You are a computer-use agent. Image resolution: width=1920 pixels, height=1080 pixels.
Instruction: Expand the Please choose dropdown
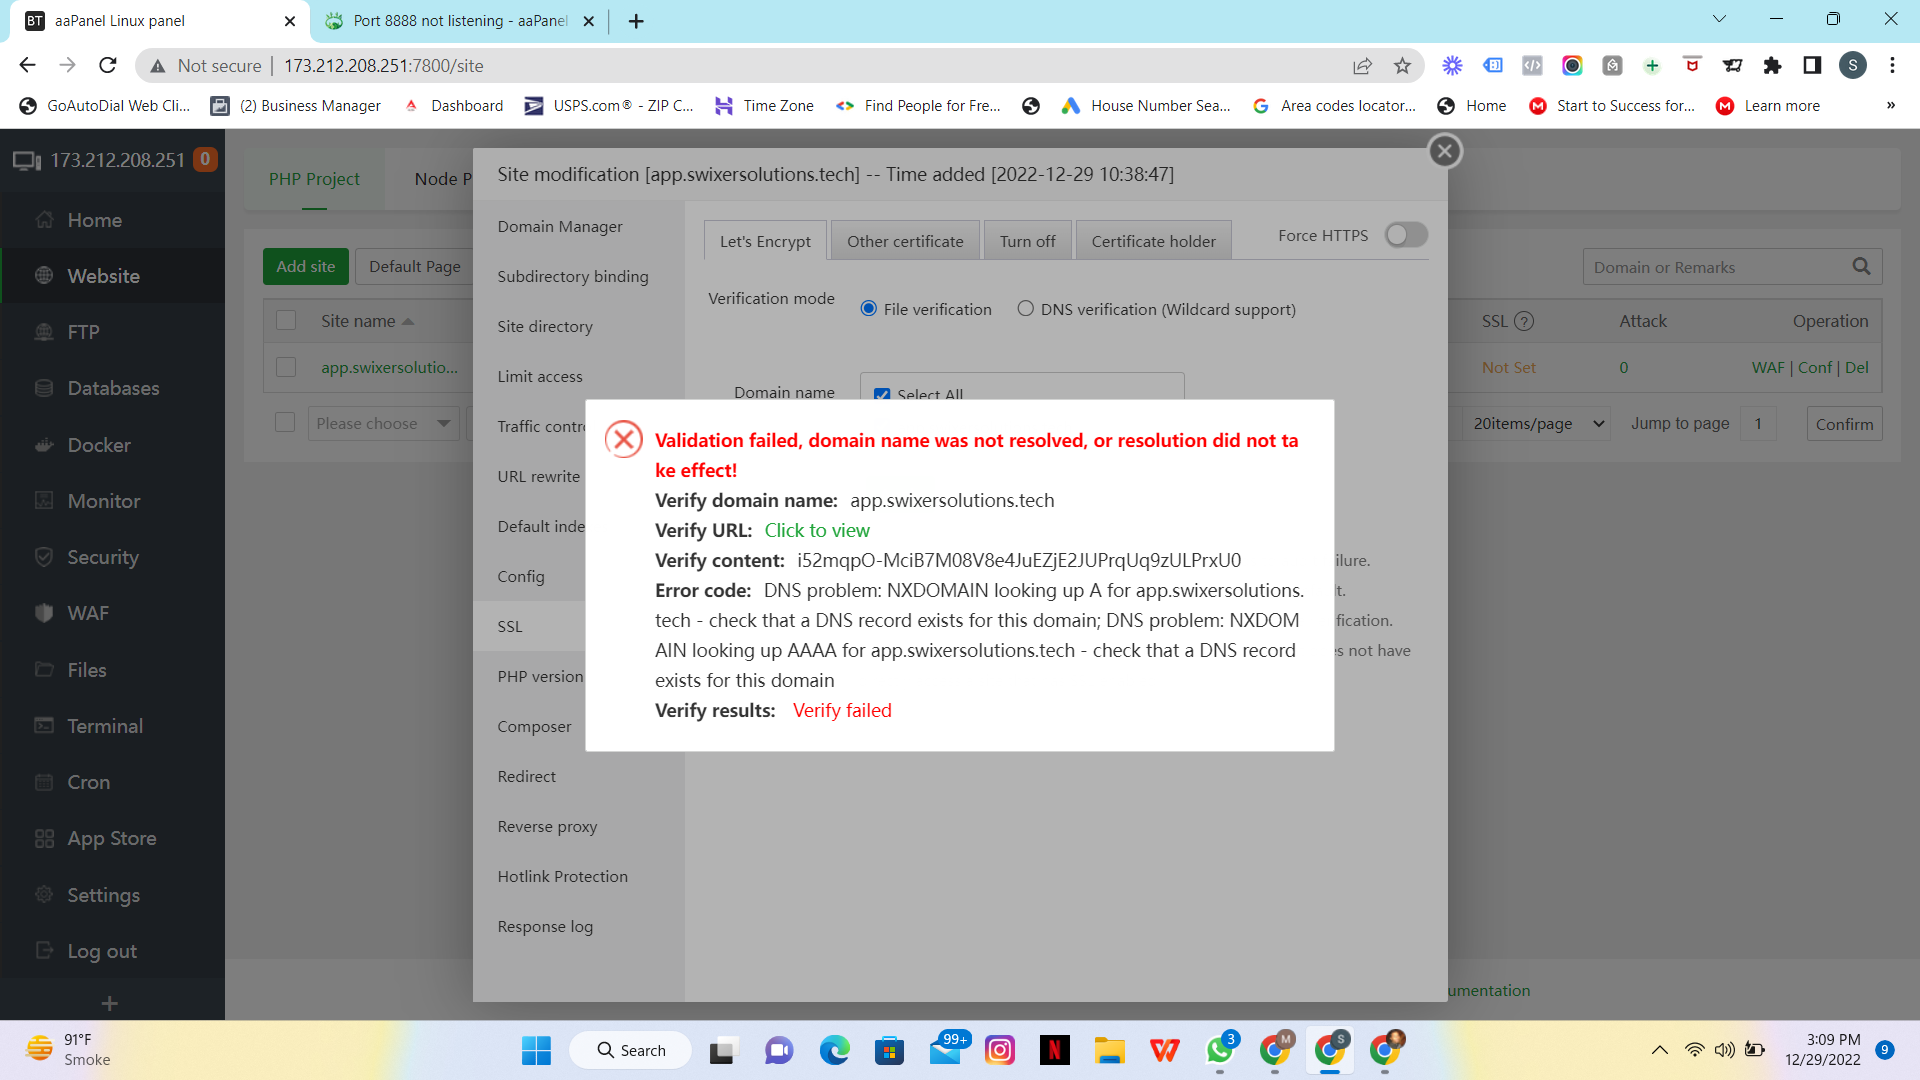point(383,424)
